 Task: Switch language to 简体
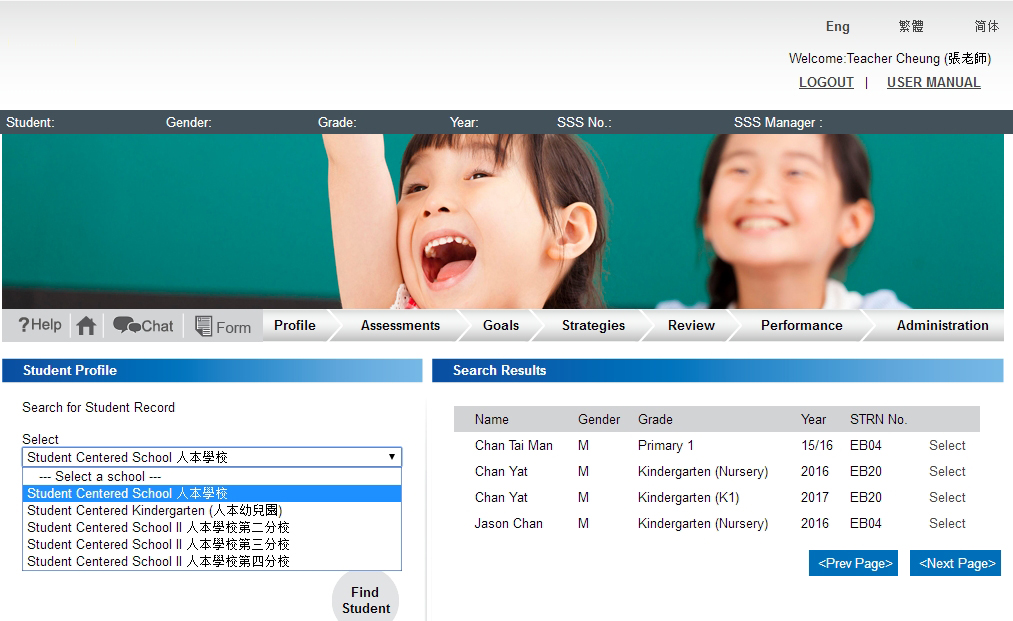click(987, 26)
